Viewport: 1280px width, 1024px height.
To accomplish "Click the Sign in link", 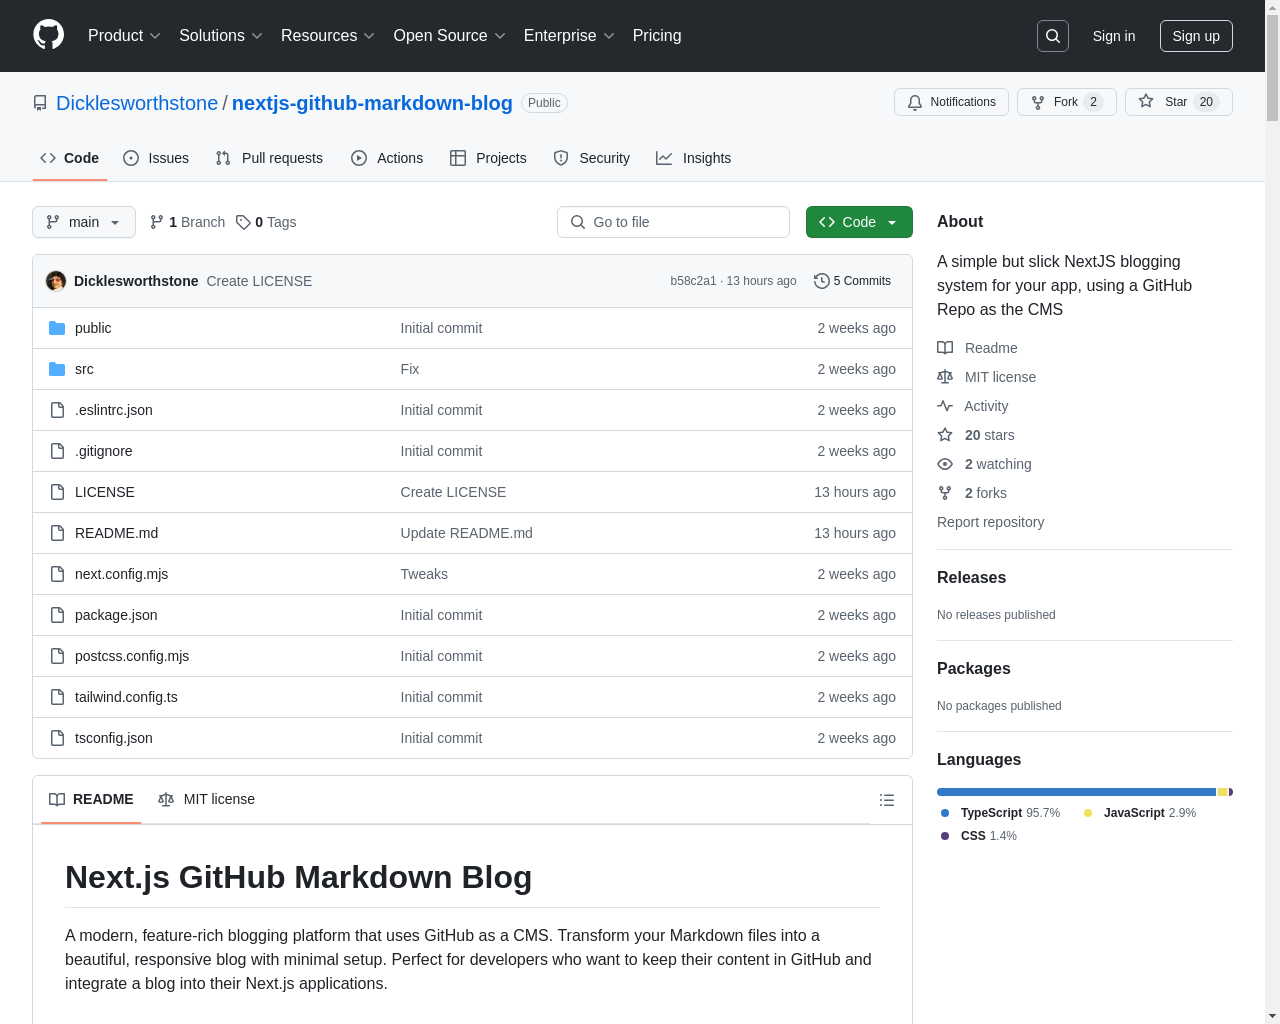I will click(1114, 36).
